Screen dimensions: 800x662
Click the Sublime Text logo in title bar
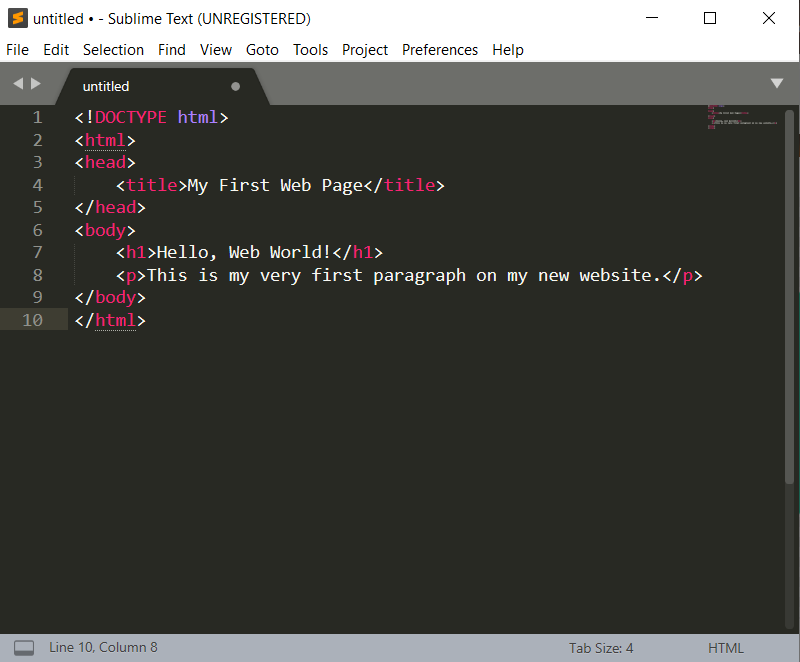point(17,18)
